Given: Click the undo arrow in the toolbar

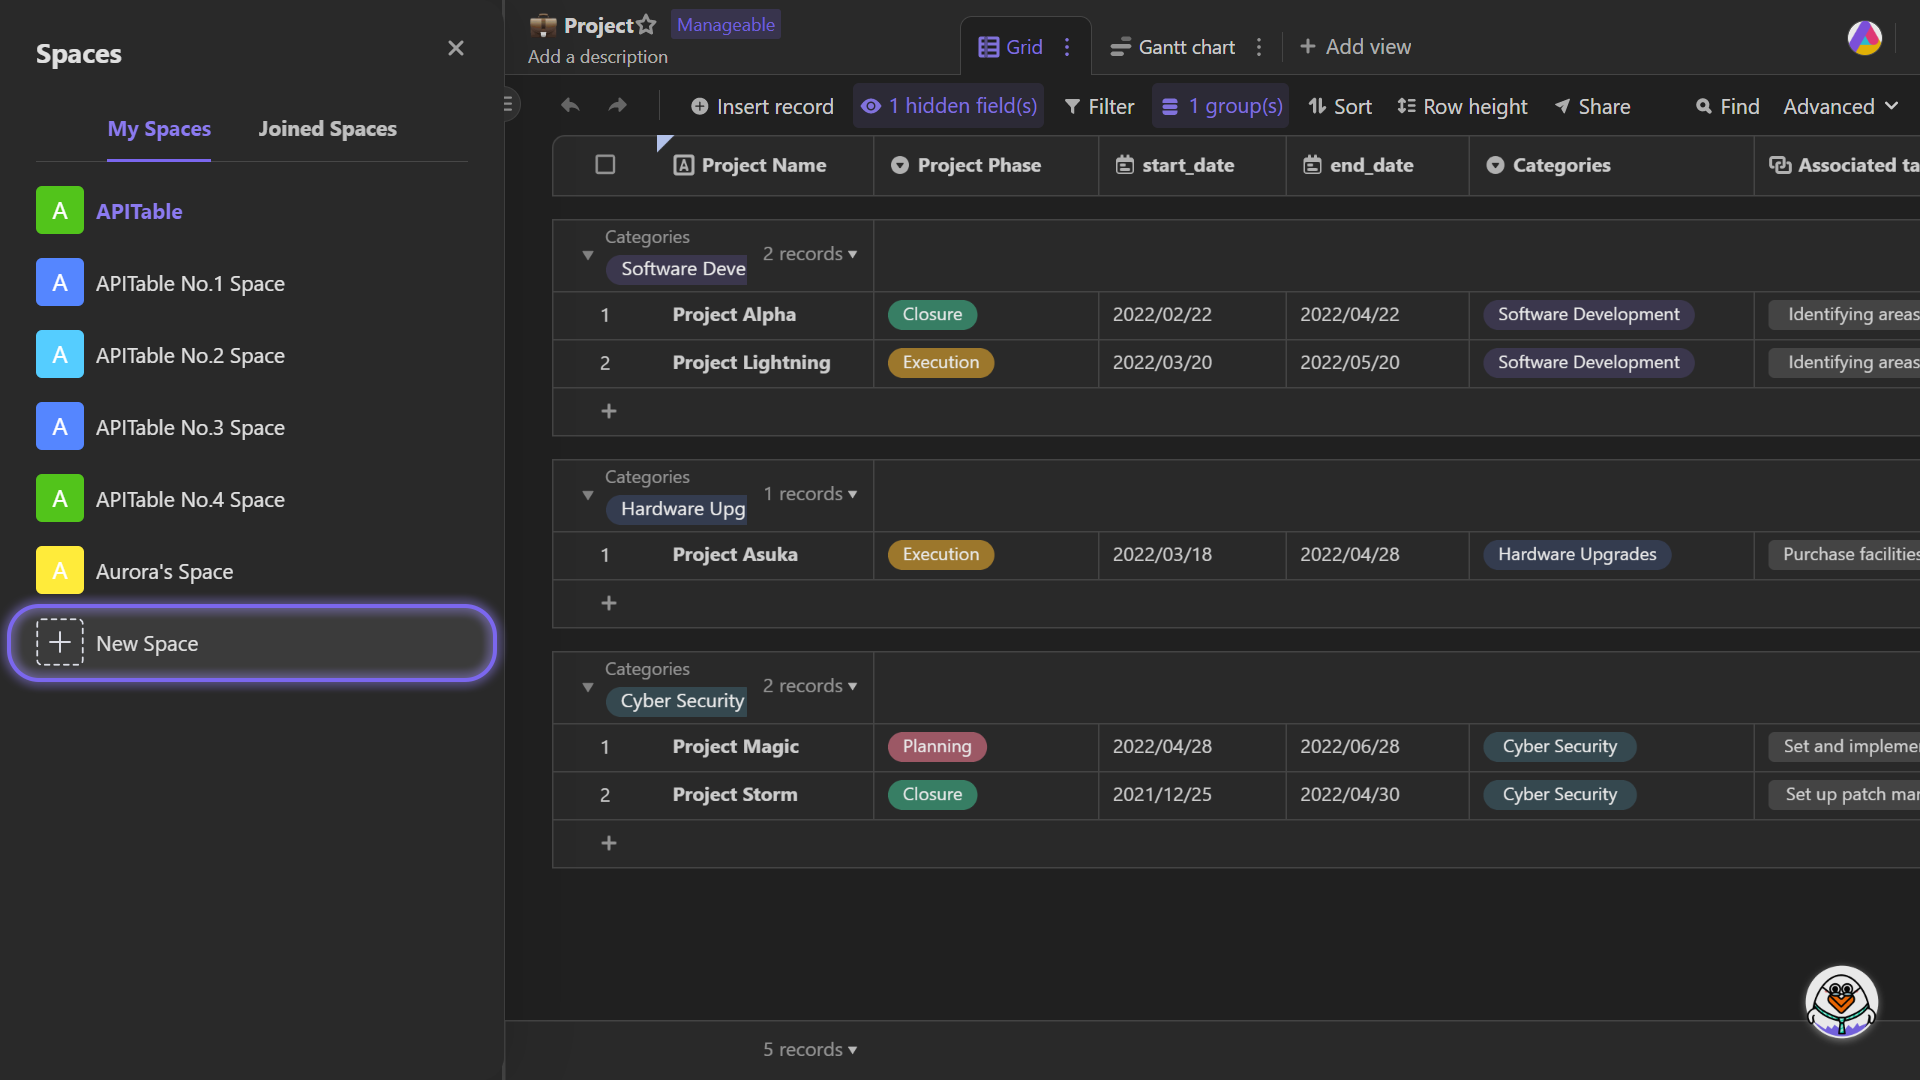Looking at the screenshot, I should [x=569, y=105].
